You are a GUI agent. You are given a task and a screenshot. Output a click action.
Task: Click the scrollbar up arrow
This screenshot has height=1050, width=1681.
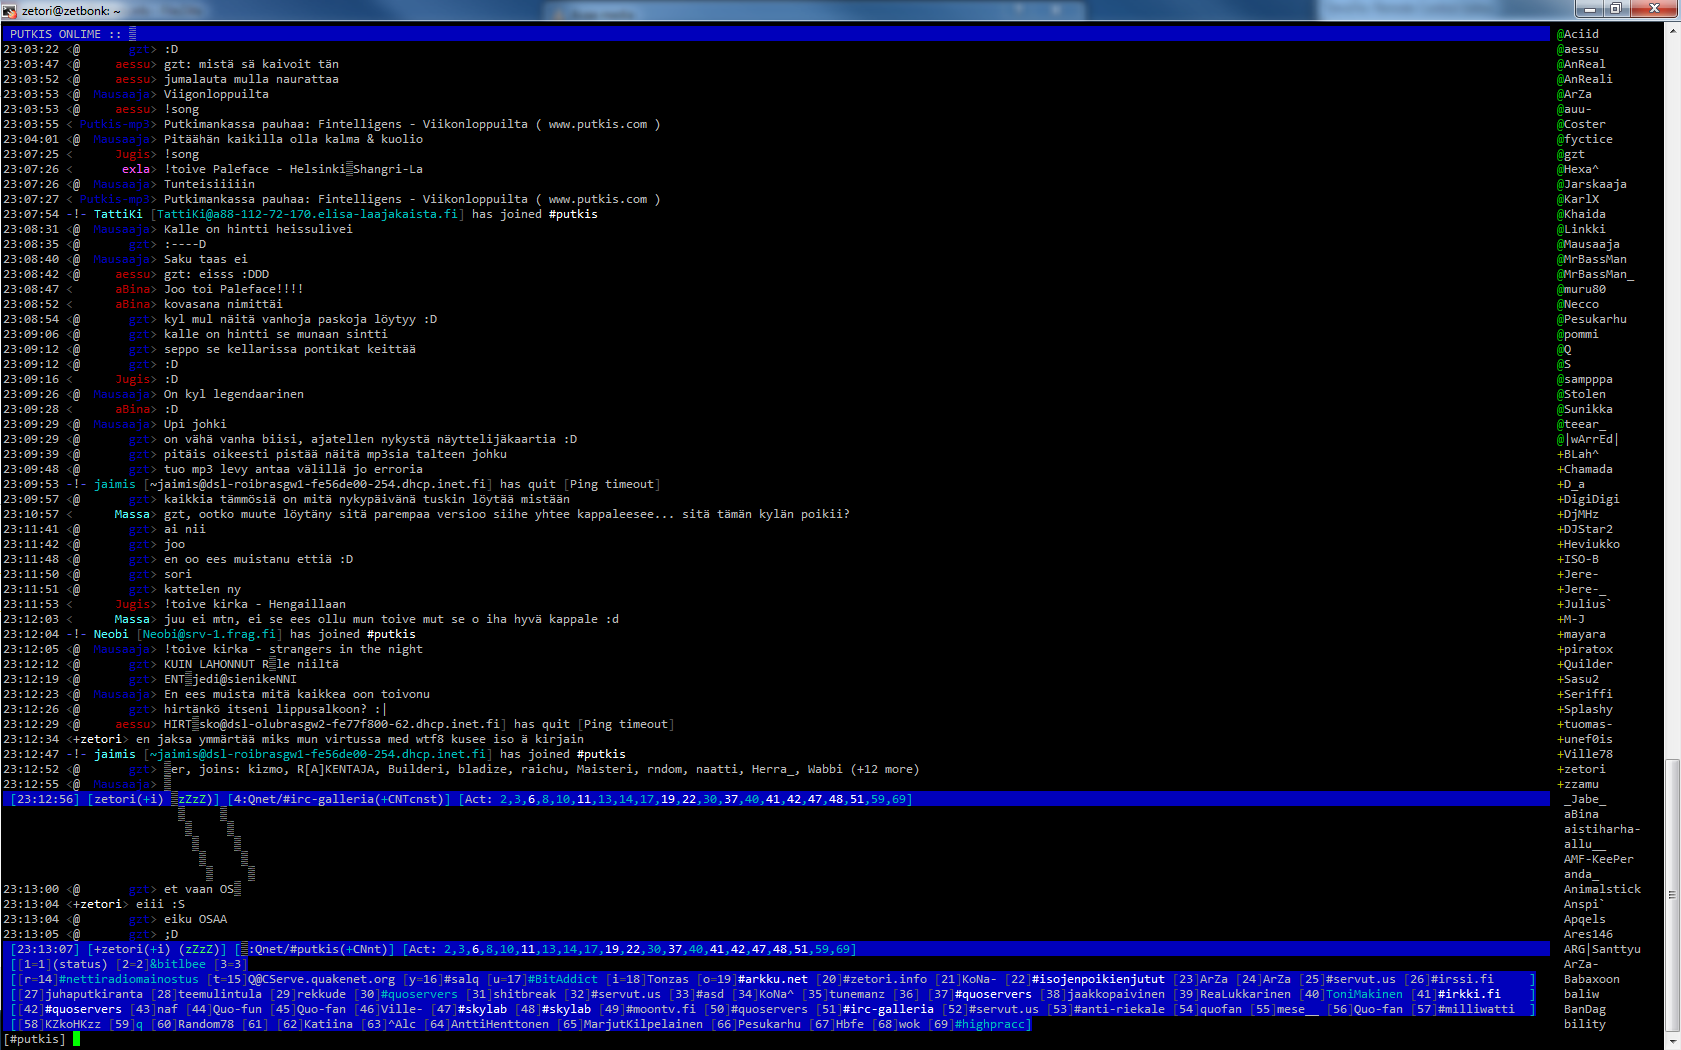[1672, 31]
